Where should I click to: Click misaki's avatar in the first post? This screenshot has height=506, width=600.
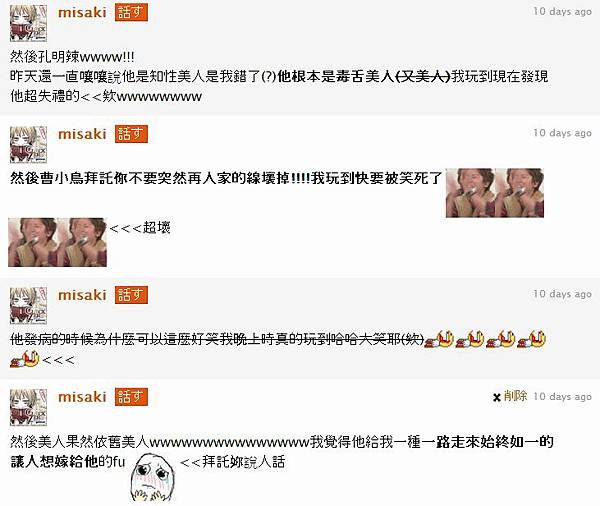coord(28,23)
